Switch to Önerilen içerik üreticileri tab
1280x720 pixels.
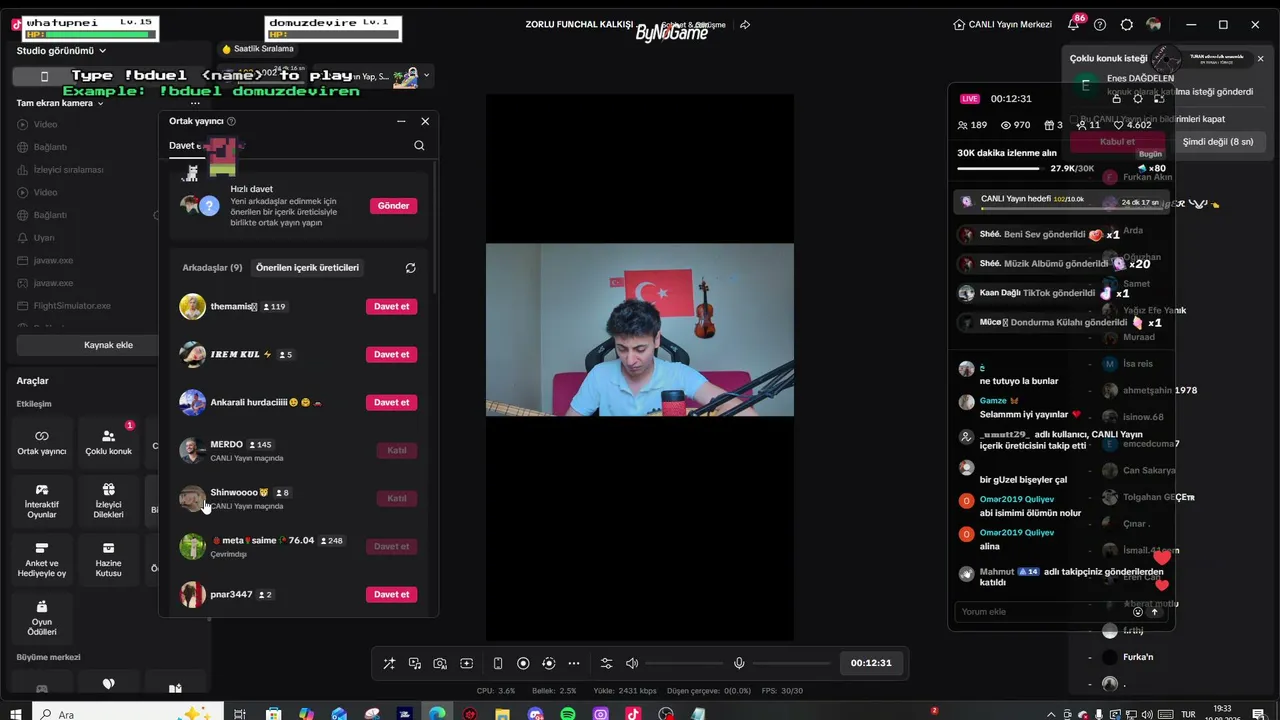(x=307, y=268)
